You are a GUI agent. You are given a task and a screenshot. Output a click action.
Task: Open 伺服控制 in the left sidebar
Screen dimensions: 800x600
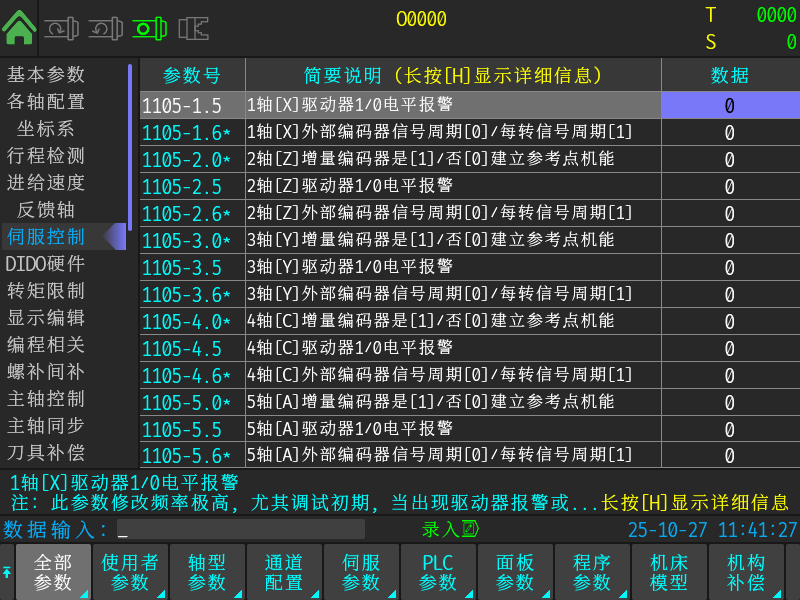(x=46, y=237)
